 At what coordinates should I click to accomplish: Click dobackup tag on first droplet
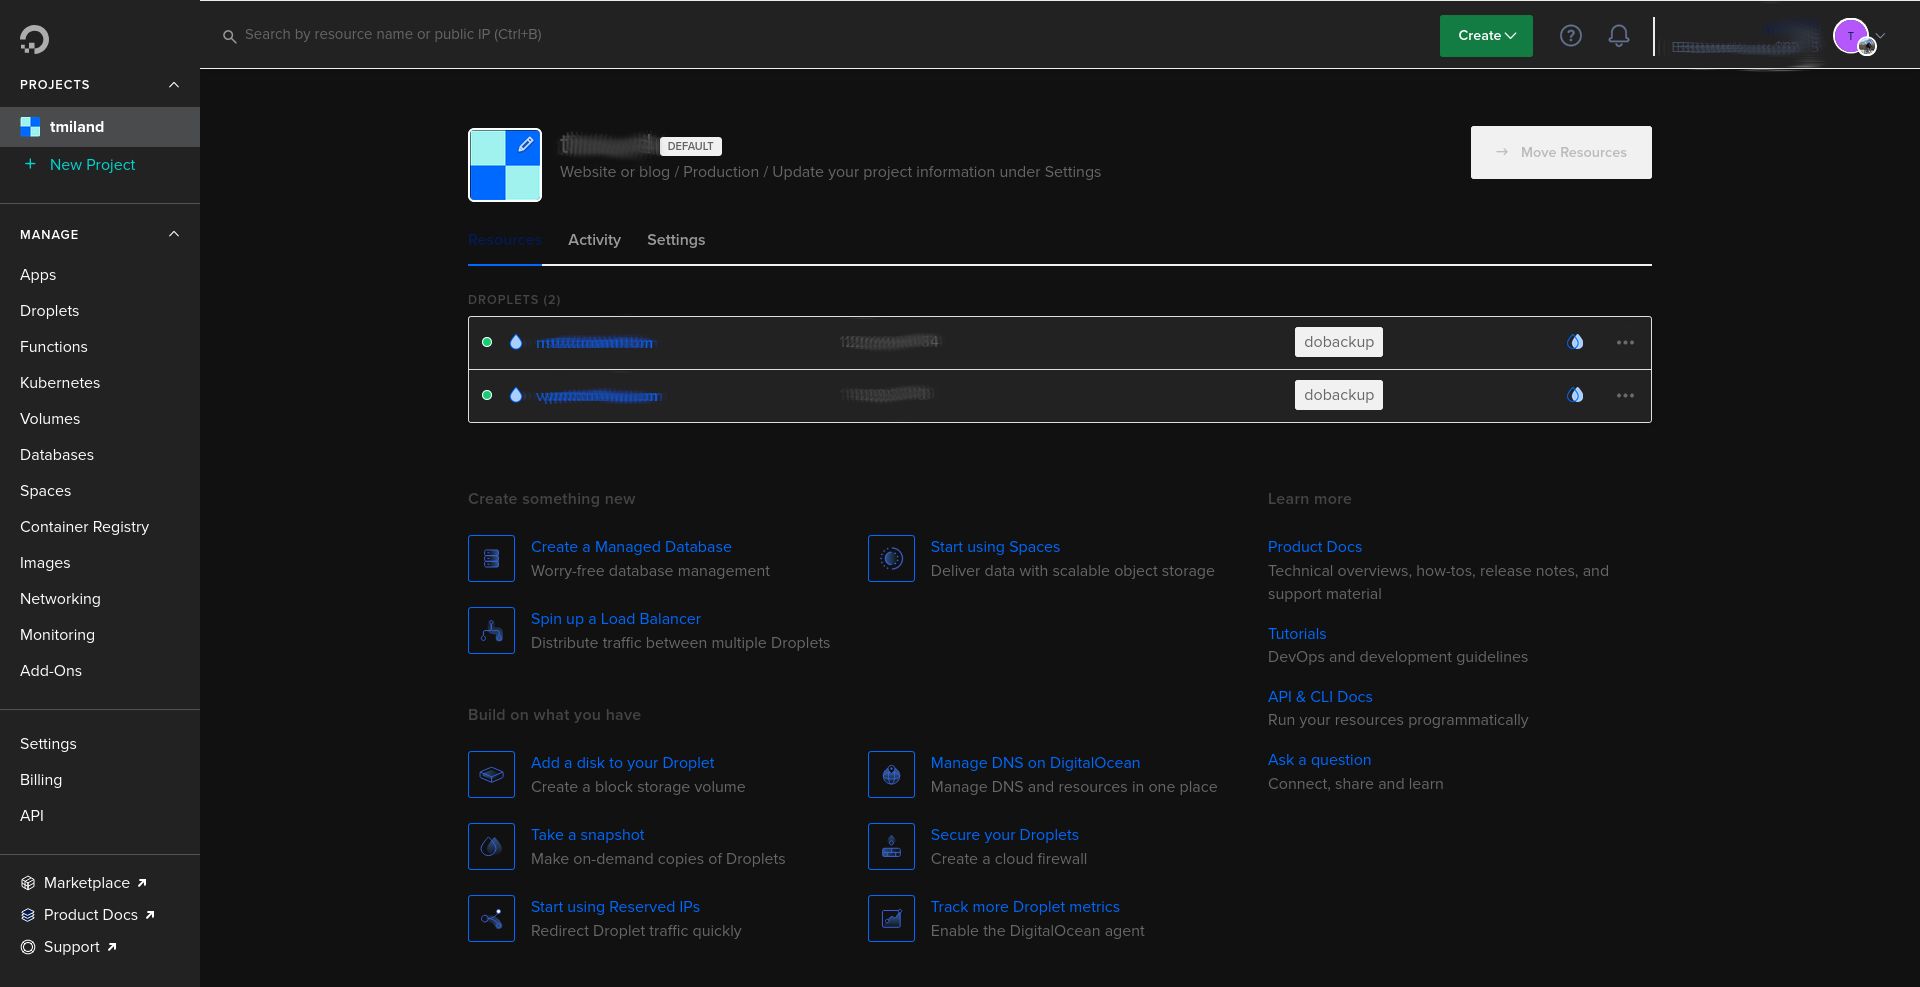tap(1339, 342)
